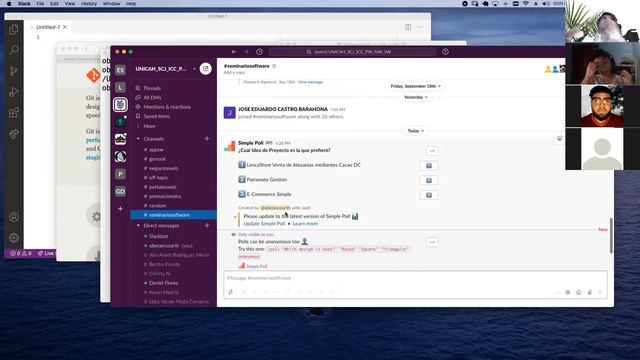Collapse the Direct messages section

(x=138, y=225)
